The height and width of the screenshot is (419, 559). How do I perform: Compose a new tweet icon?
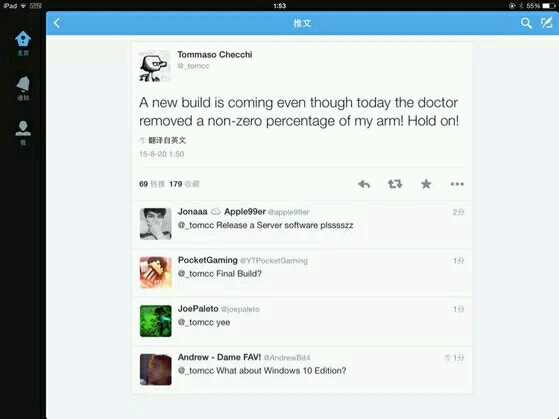coord(547,23)
